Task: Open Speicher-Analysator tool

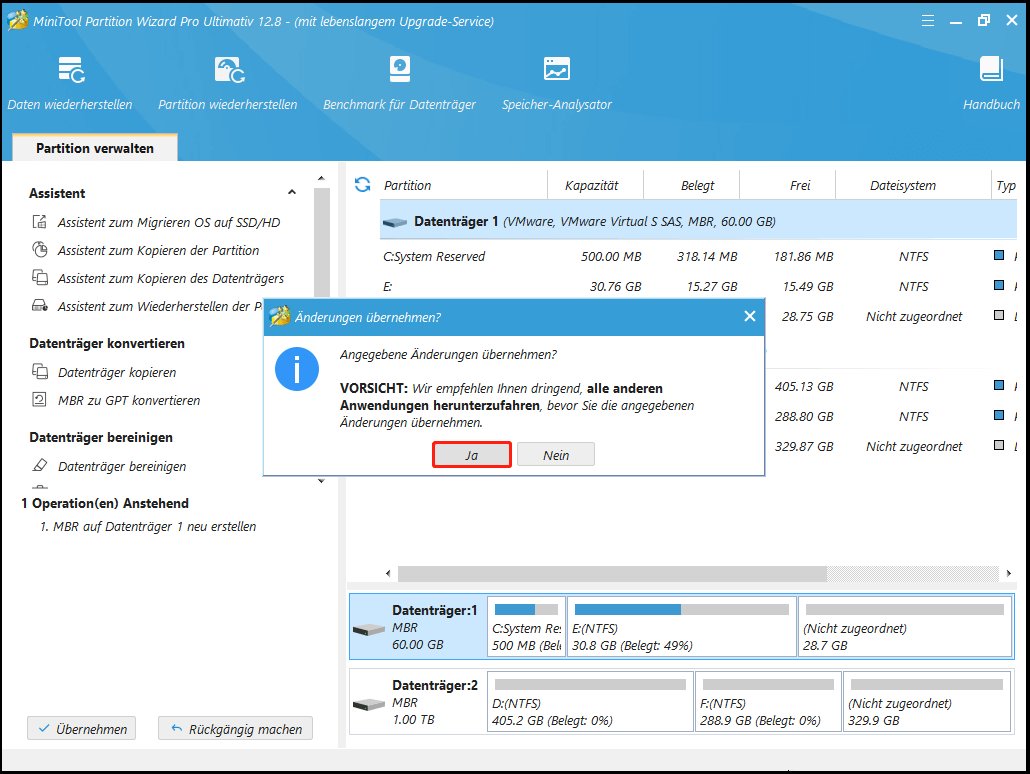Action: point(556,83)
